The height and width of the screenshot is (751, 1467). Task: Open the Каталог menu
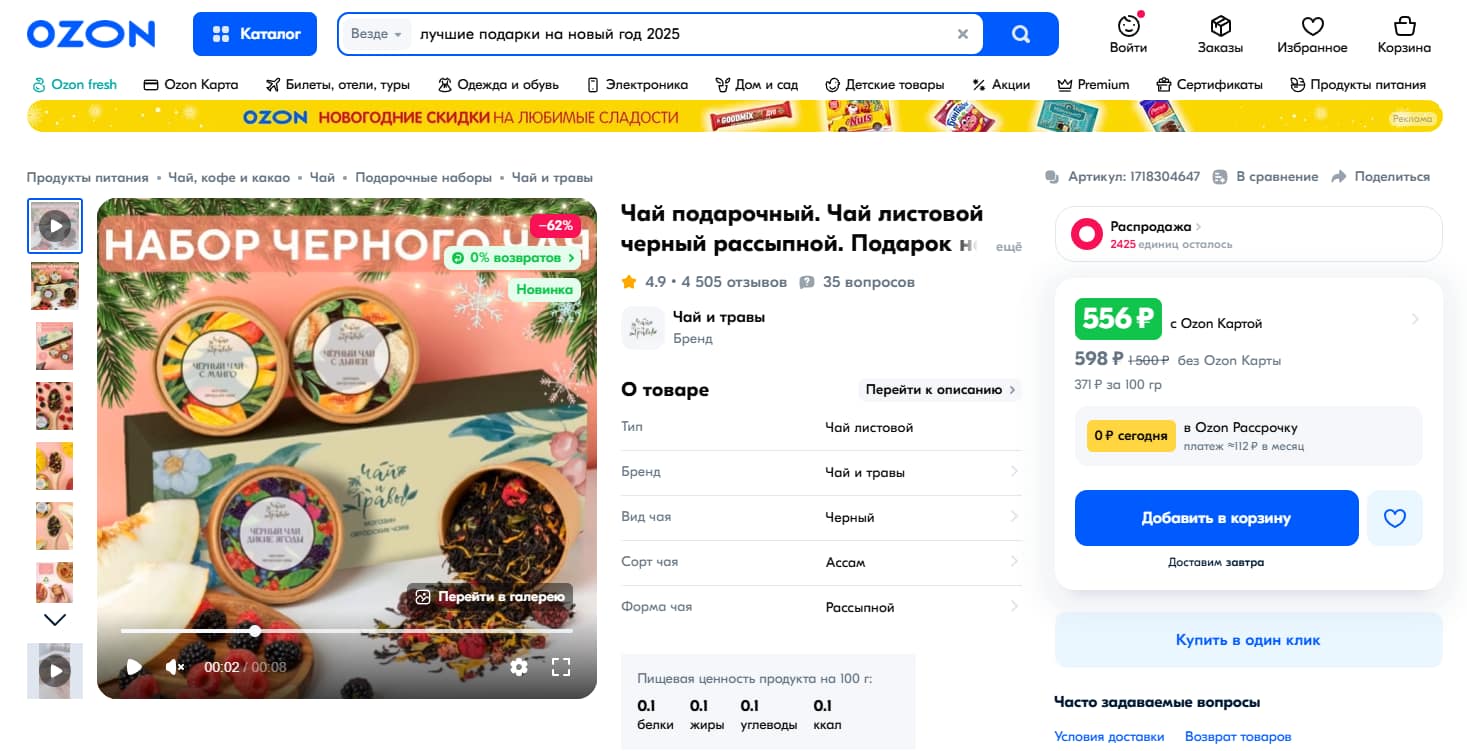click(254, 33)
